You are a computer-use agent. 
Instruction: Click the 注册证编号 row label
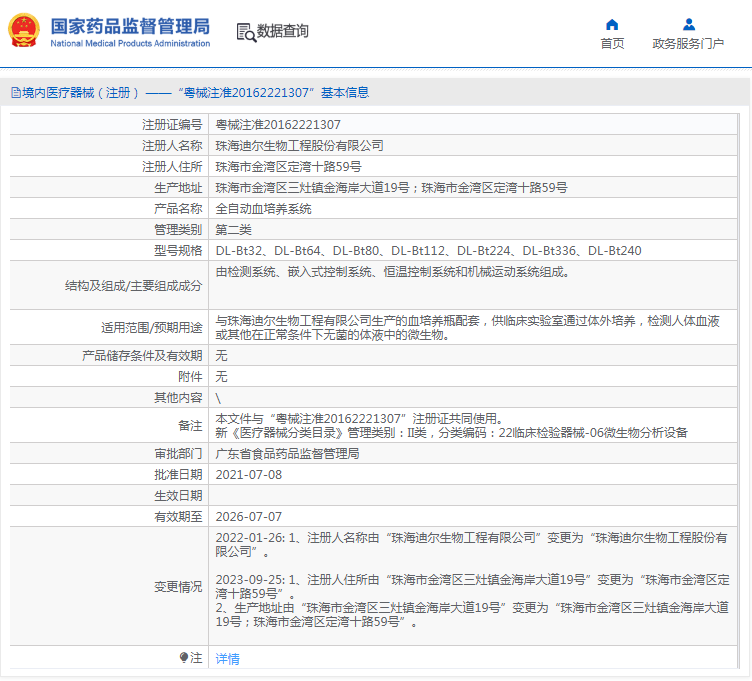[172, 125]
